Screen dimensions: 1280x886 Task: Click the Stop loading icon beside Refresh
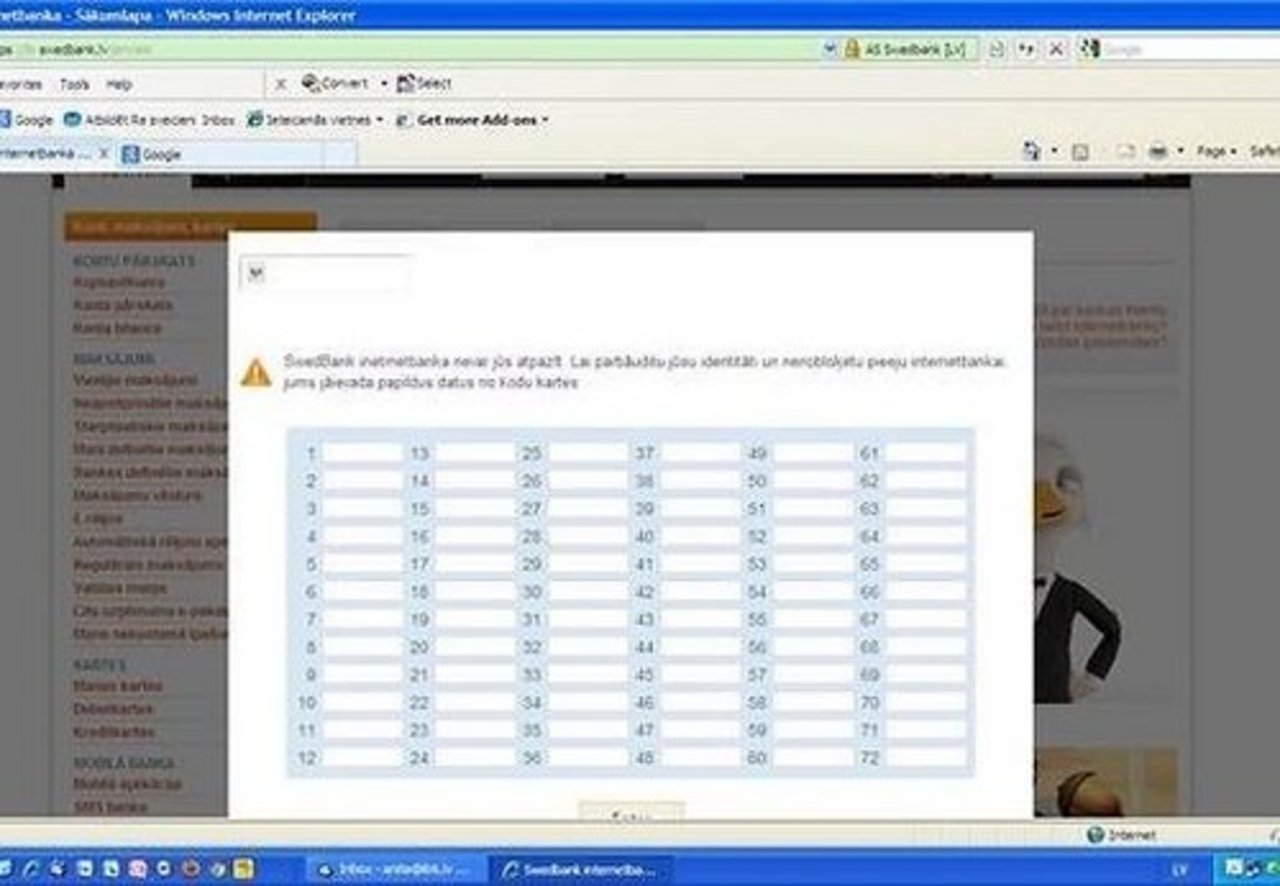click(1056, 49)
